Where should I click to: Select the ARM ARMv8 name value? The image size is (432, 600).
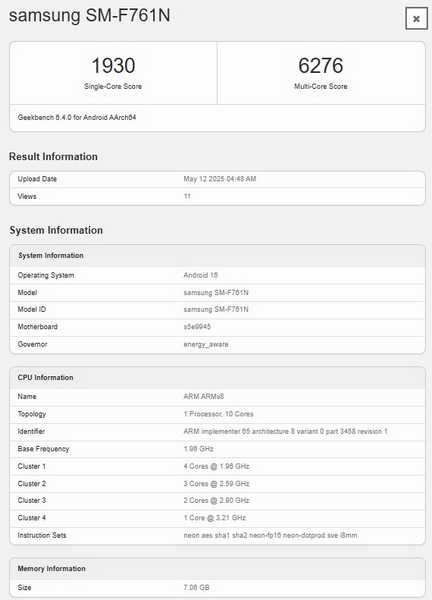(x=204, y=396)
